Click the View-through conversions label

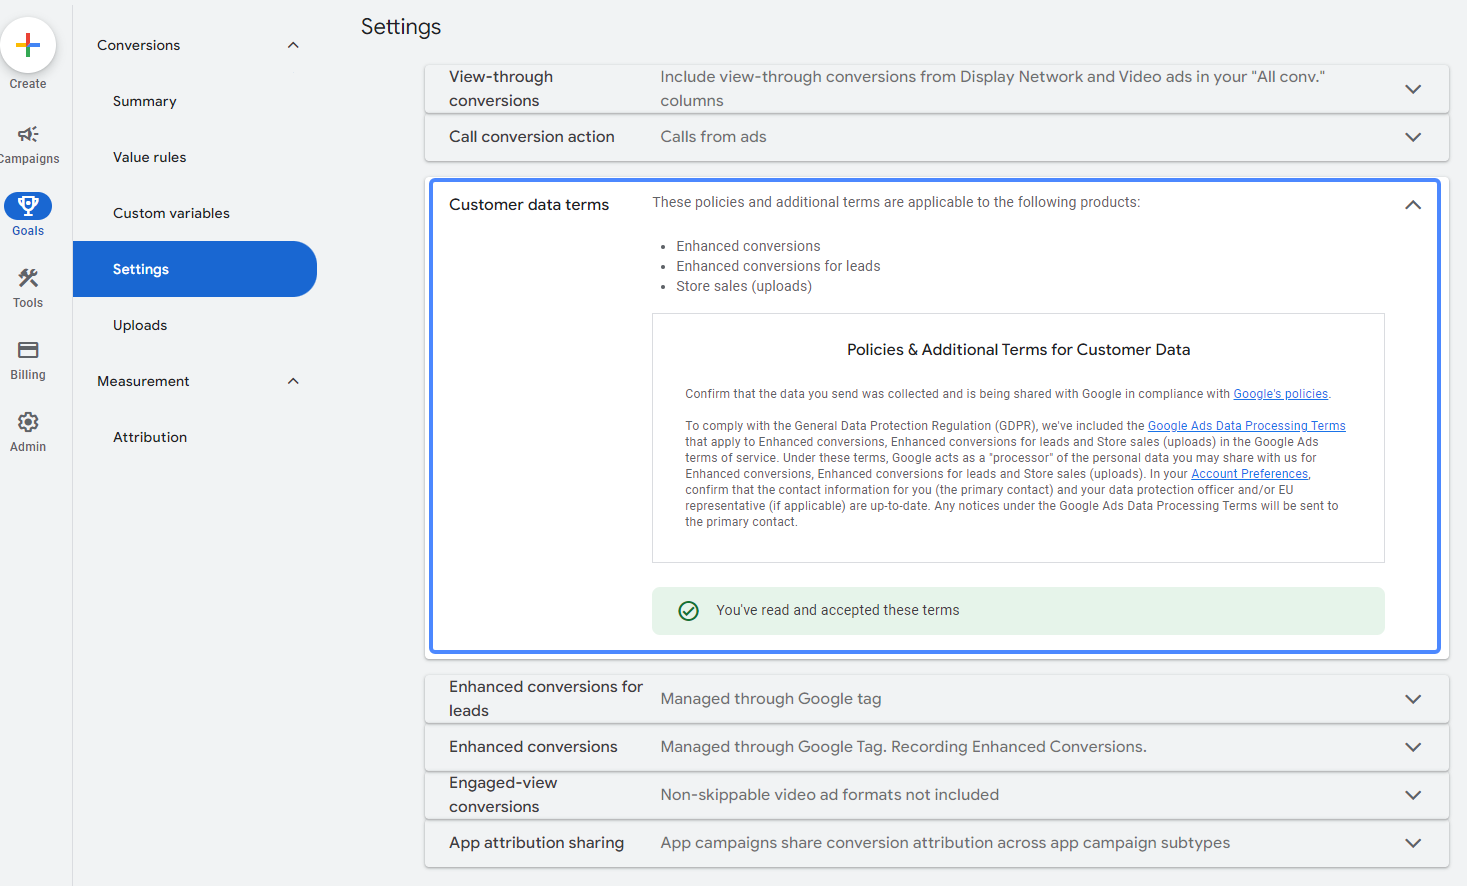[x=501, y=89]
